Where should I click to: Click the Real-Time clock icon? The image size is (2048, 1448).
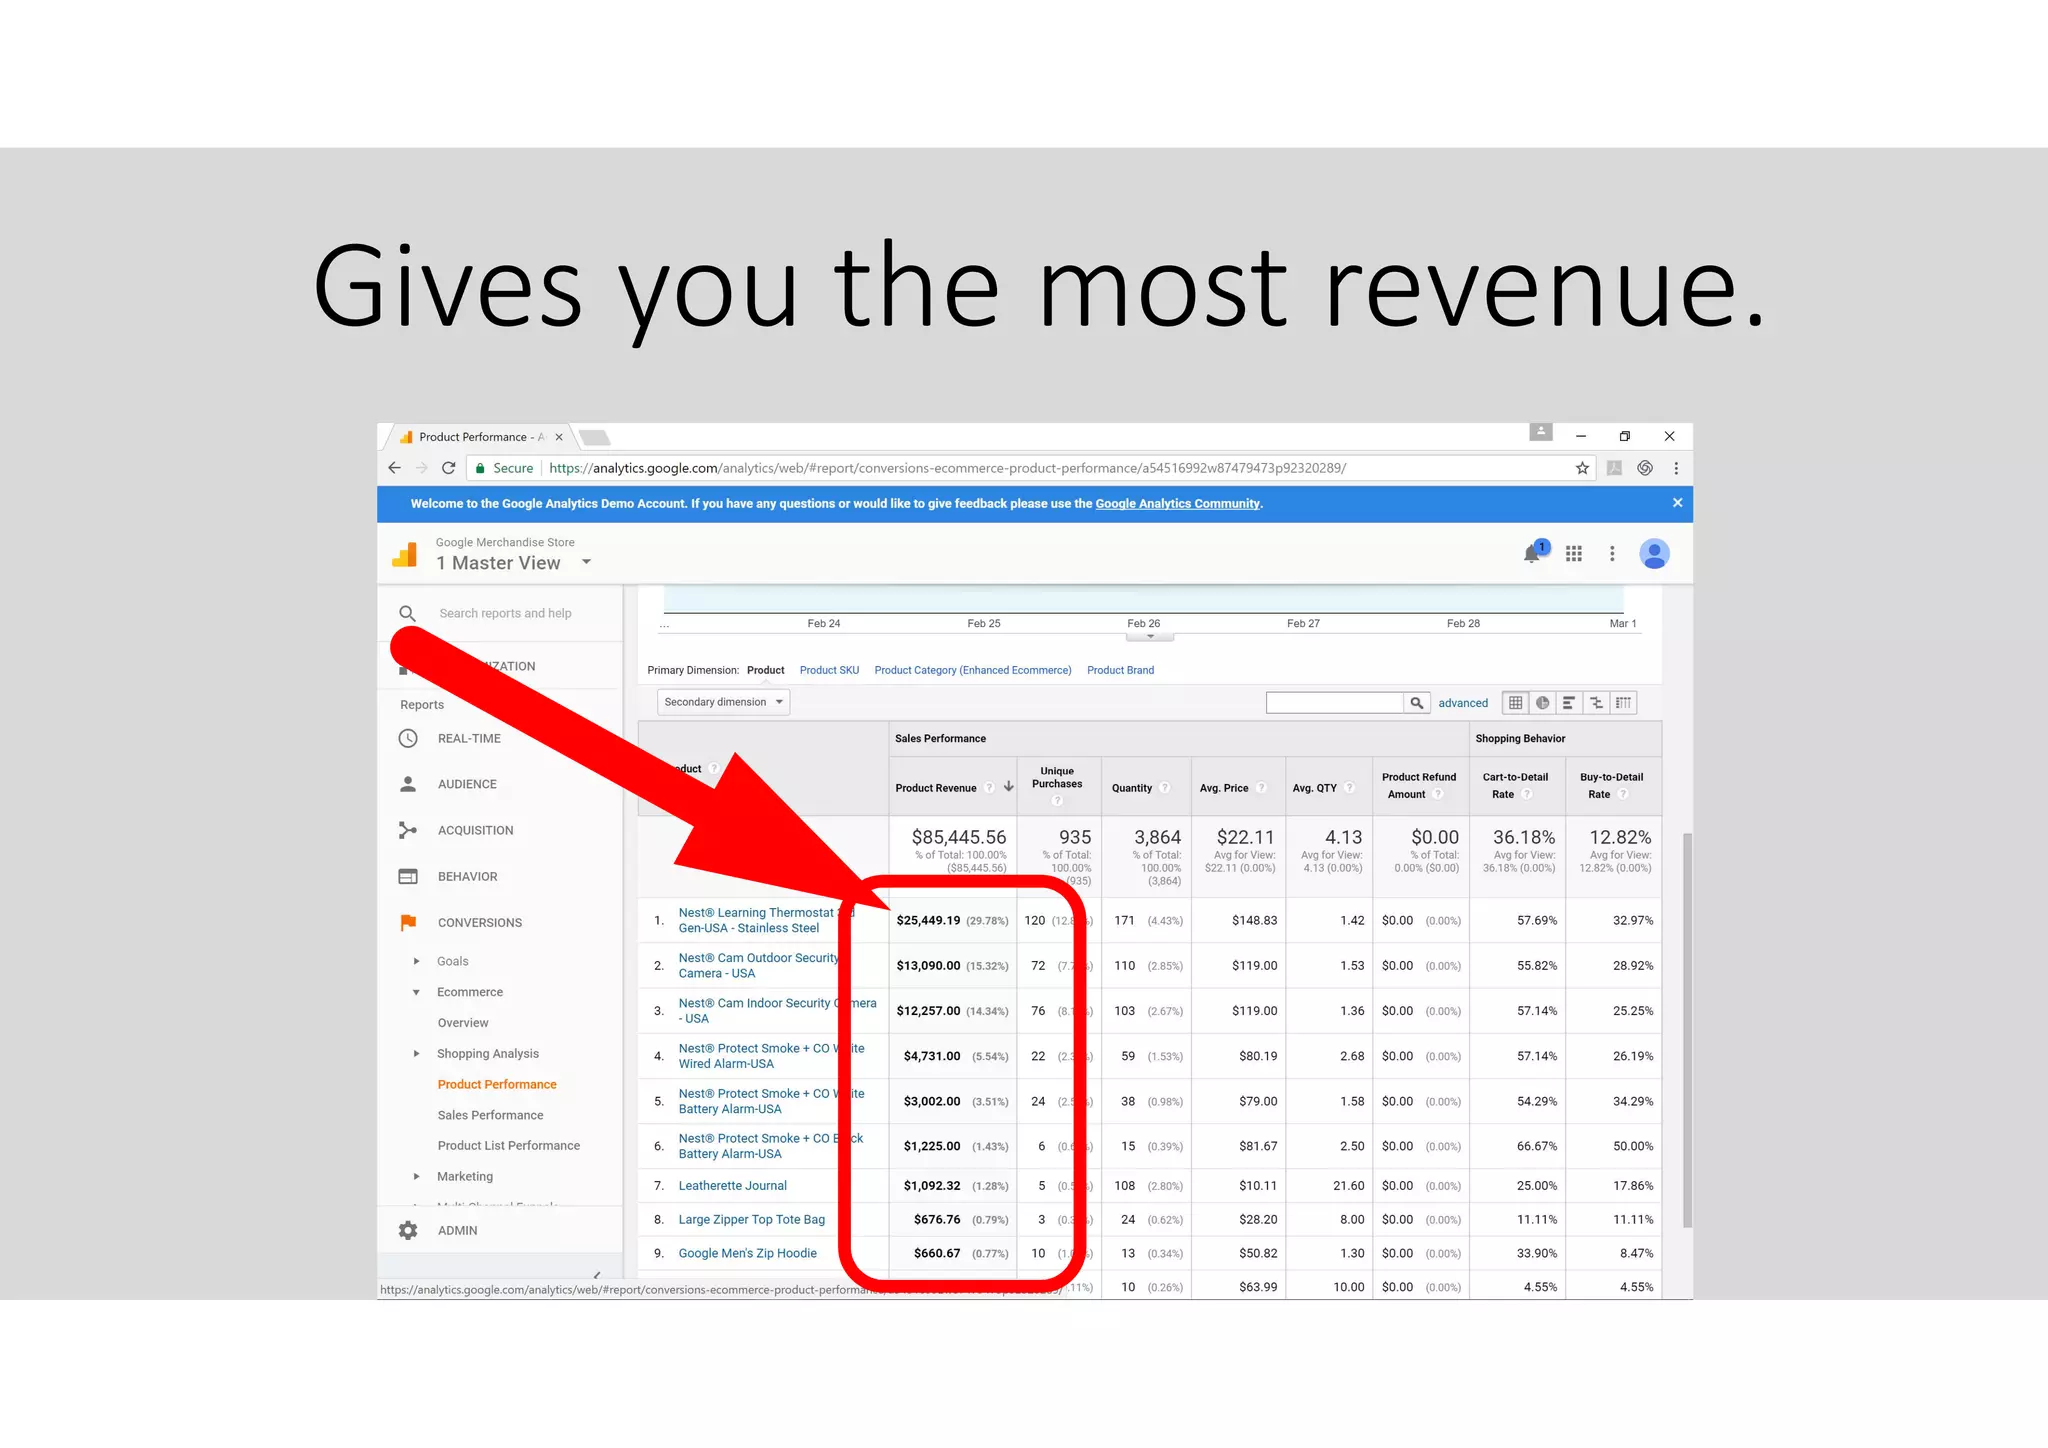(x=408, y=738)
